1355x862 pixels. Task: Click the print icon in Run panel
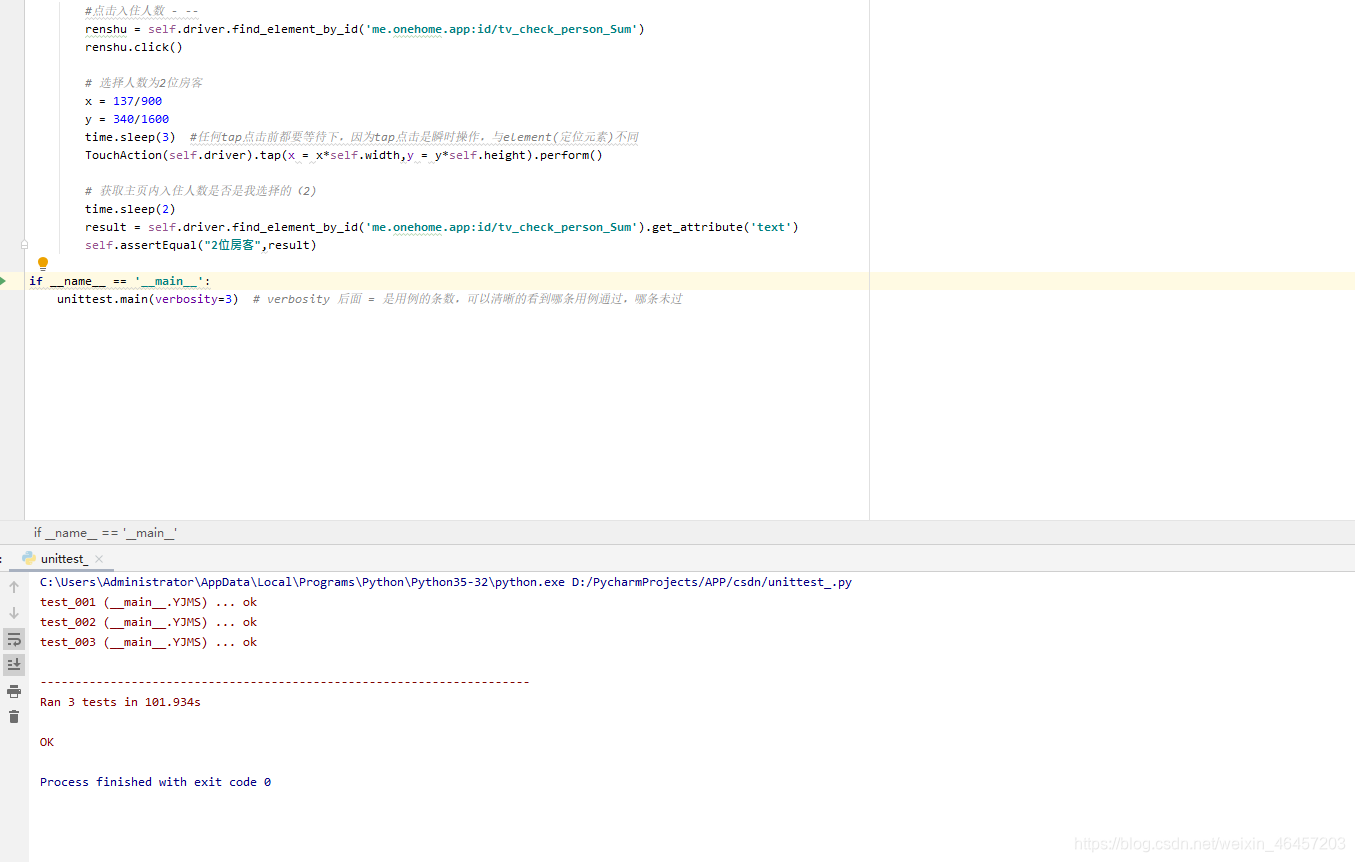pyautogui.click(x=14, y=691)
